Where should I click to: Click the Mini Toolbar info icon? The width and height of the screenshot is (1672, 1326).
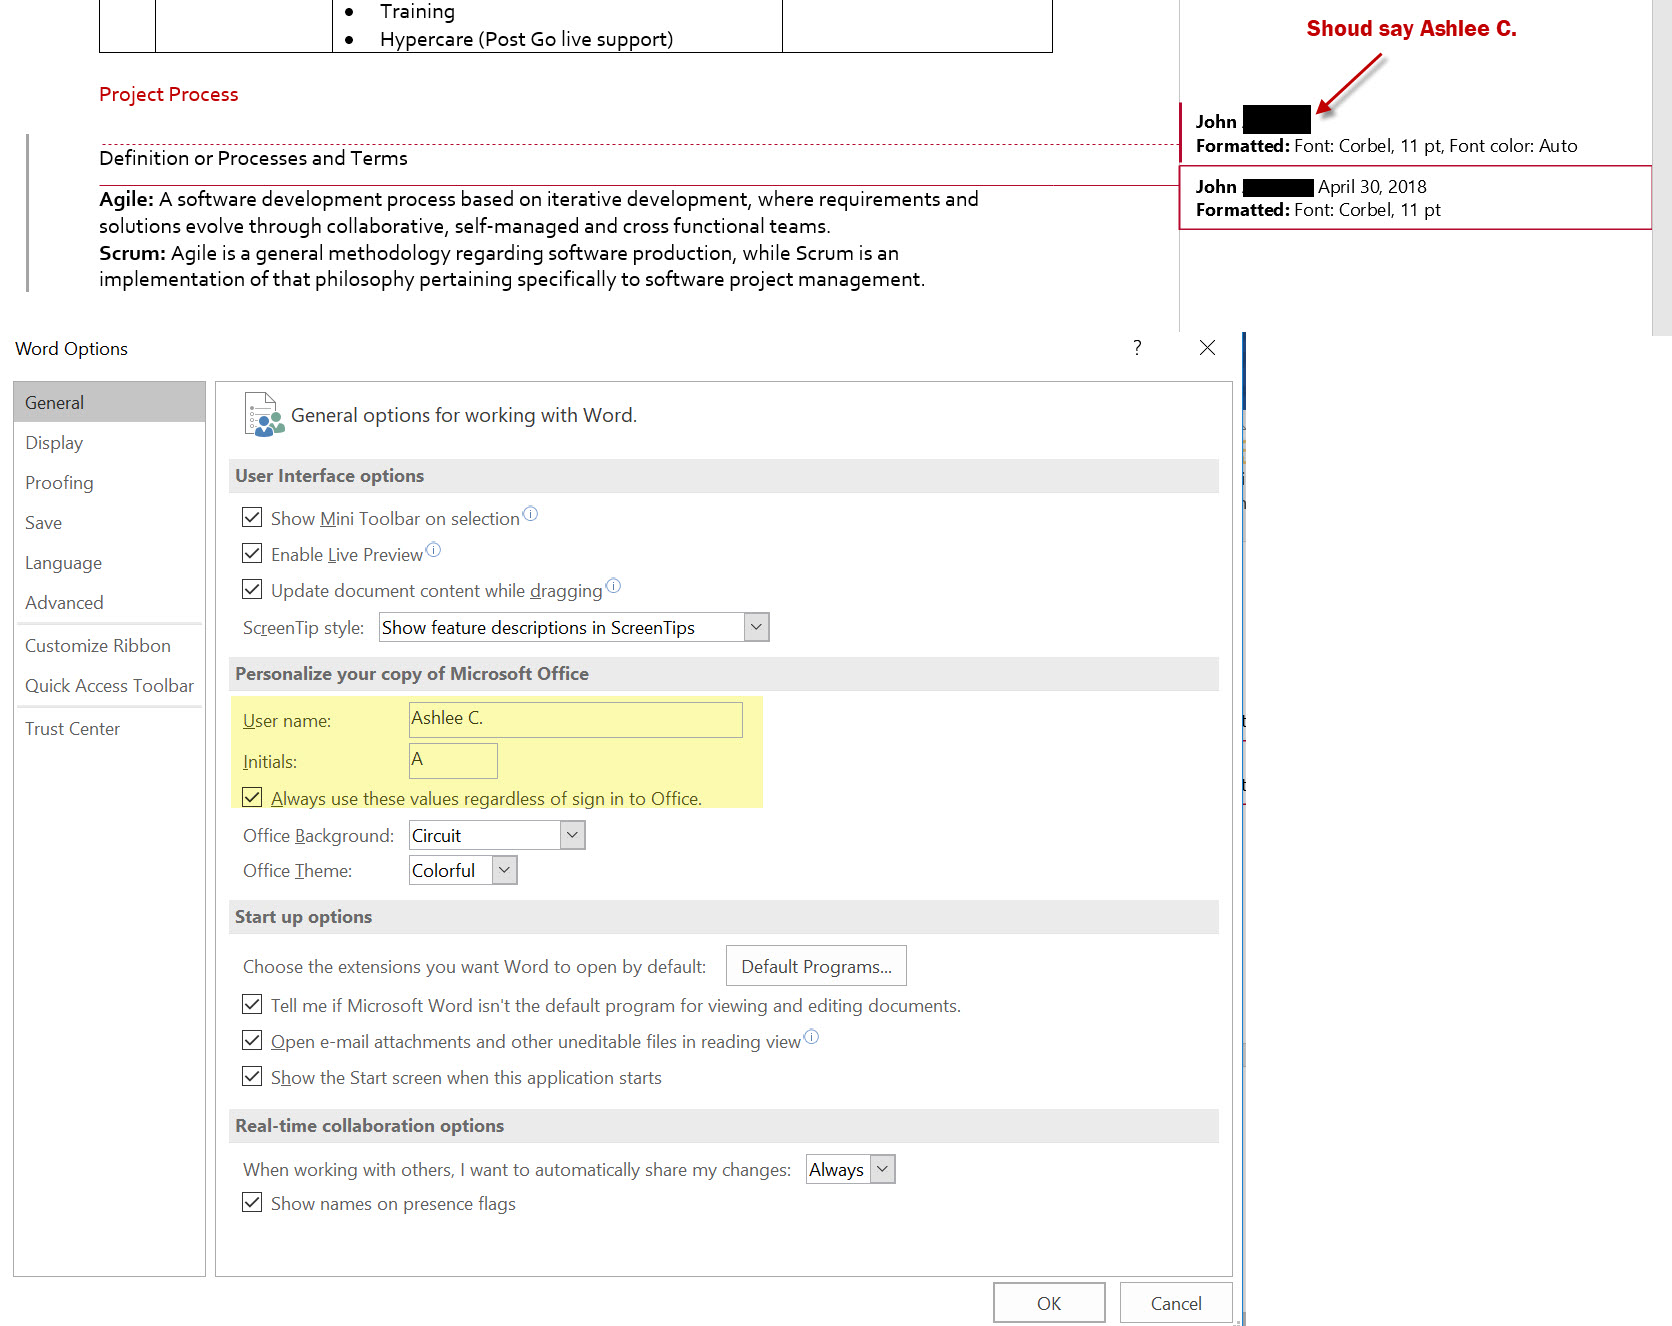530,514
